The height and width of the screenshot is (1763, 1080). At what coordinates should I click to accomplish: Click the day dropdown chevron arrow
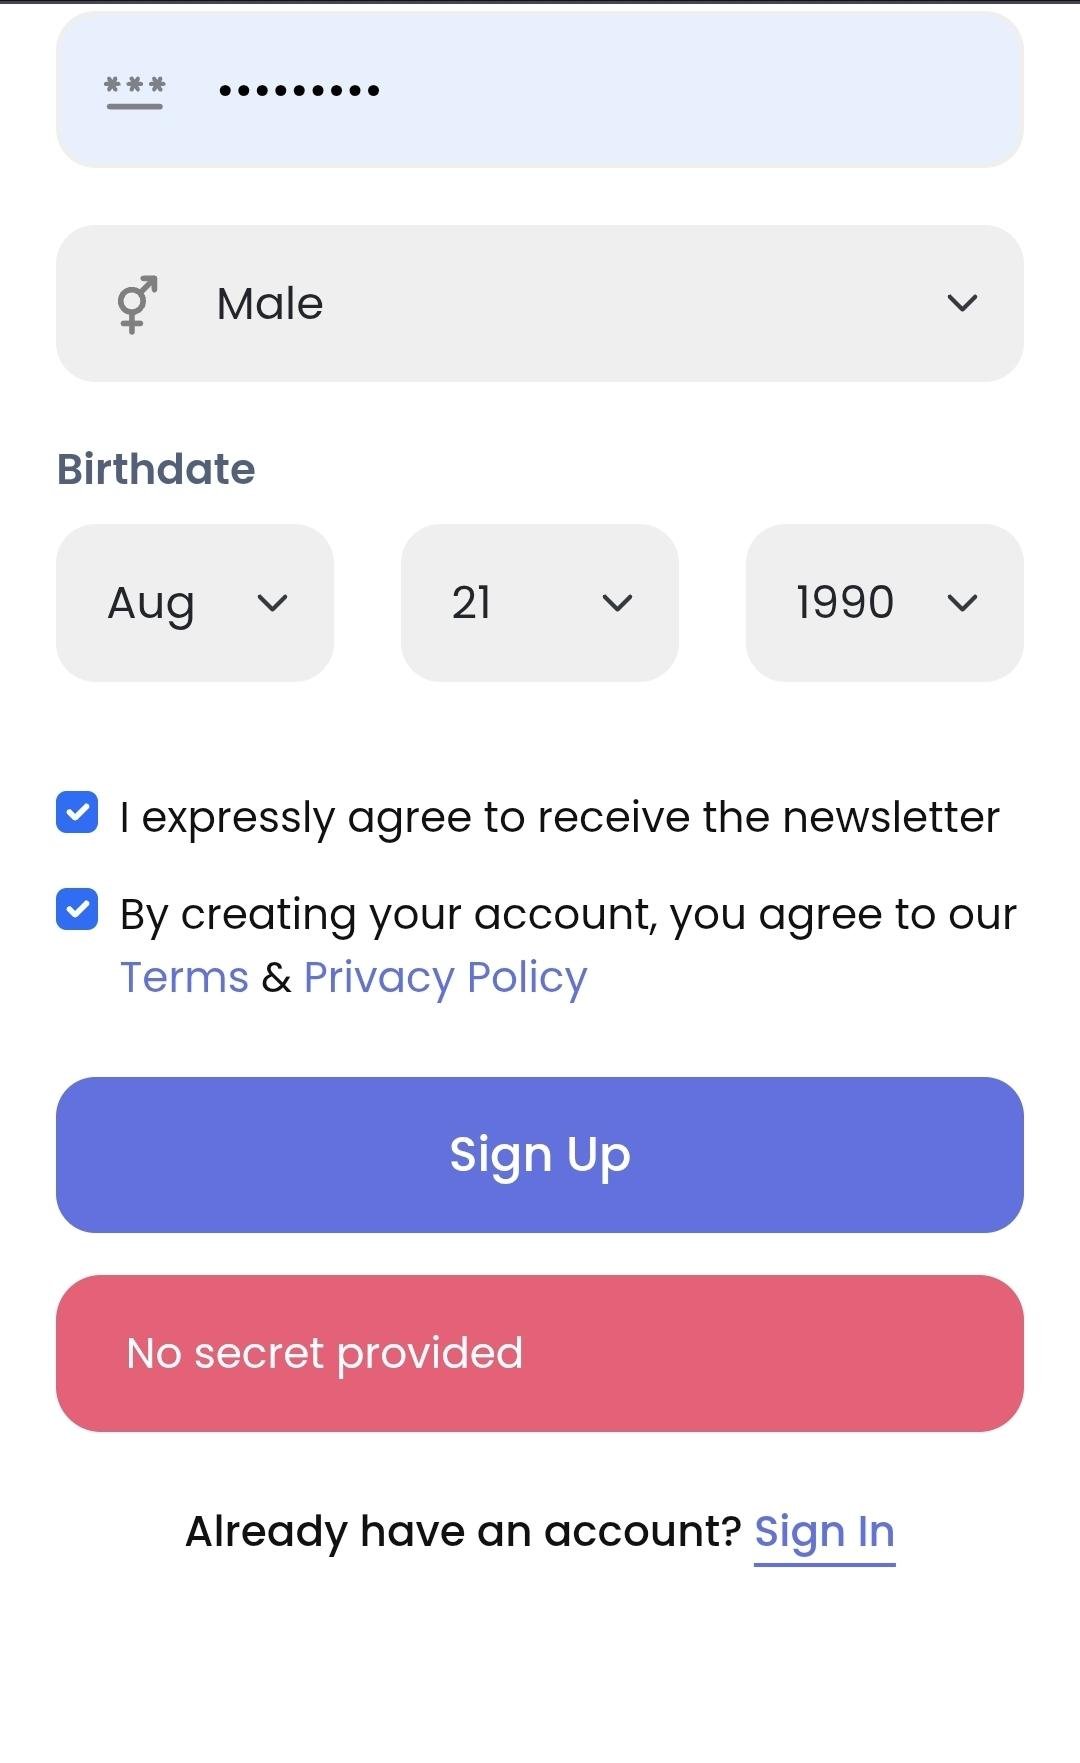(617, 603)
